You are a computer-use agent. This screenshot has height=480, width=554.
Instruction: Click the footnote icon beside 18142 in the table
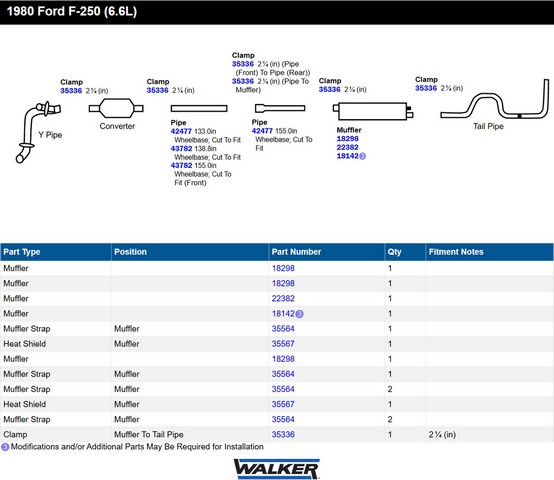(299, 314)
